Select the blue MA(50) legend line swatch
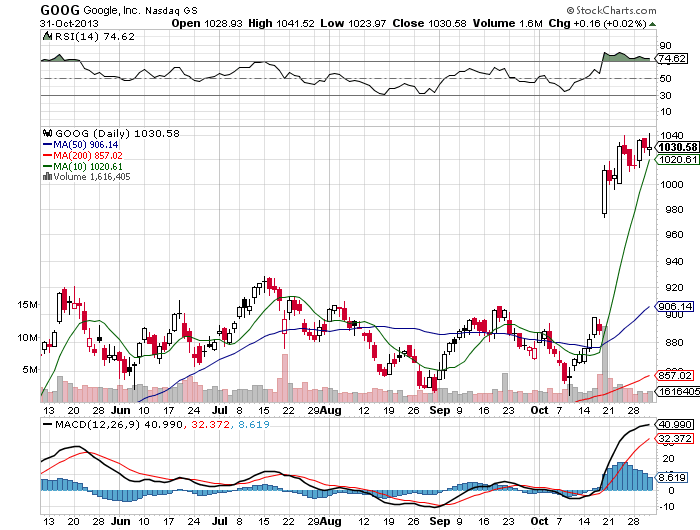This screenshot has height=530, width=700. coord(47,145)
